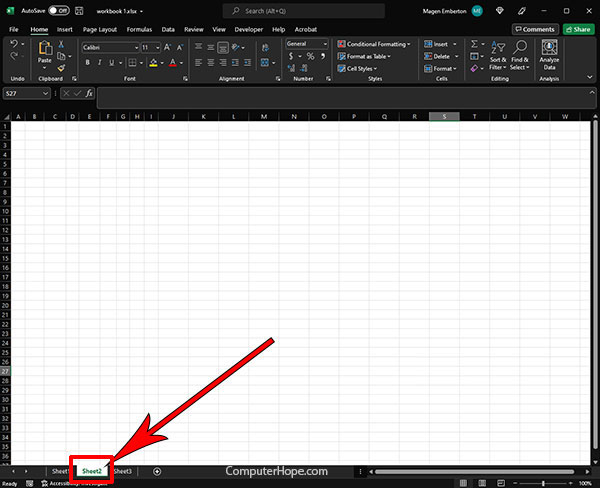
Task: Toggle Top Align vertical alignment
Action: coord(198,47)
